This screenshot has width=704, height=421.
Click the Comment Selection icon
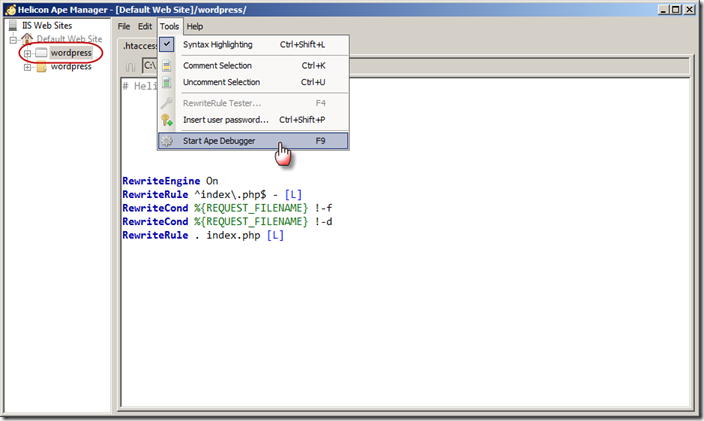tap(167, 65)
